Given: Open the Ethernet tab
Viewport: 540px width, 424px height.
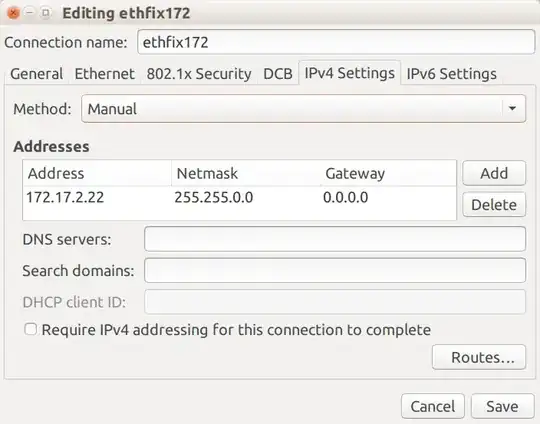Looking at the screenshot, I should tap(105, 74).
